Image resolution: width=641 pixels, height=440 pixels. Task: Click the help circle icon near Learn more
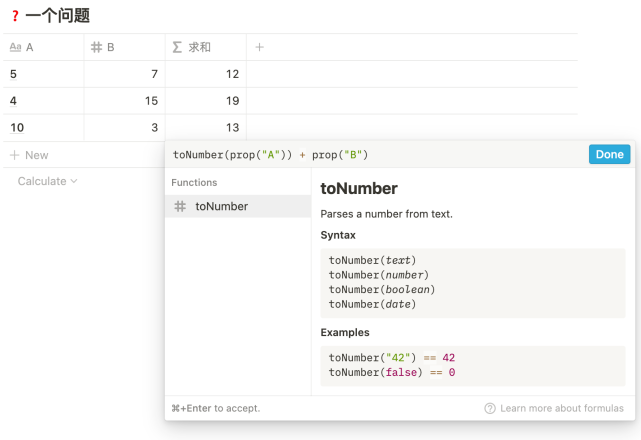coord(490,408)
